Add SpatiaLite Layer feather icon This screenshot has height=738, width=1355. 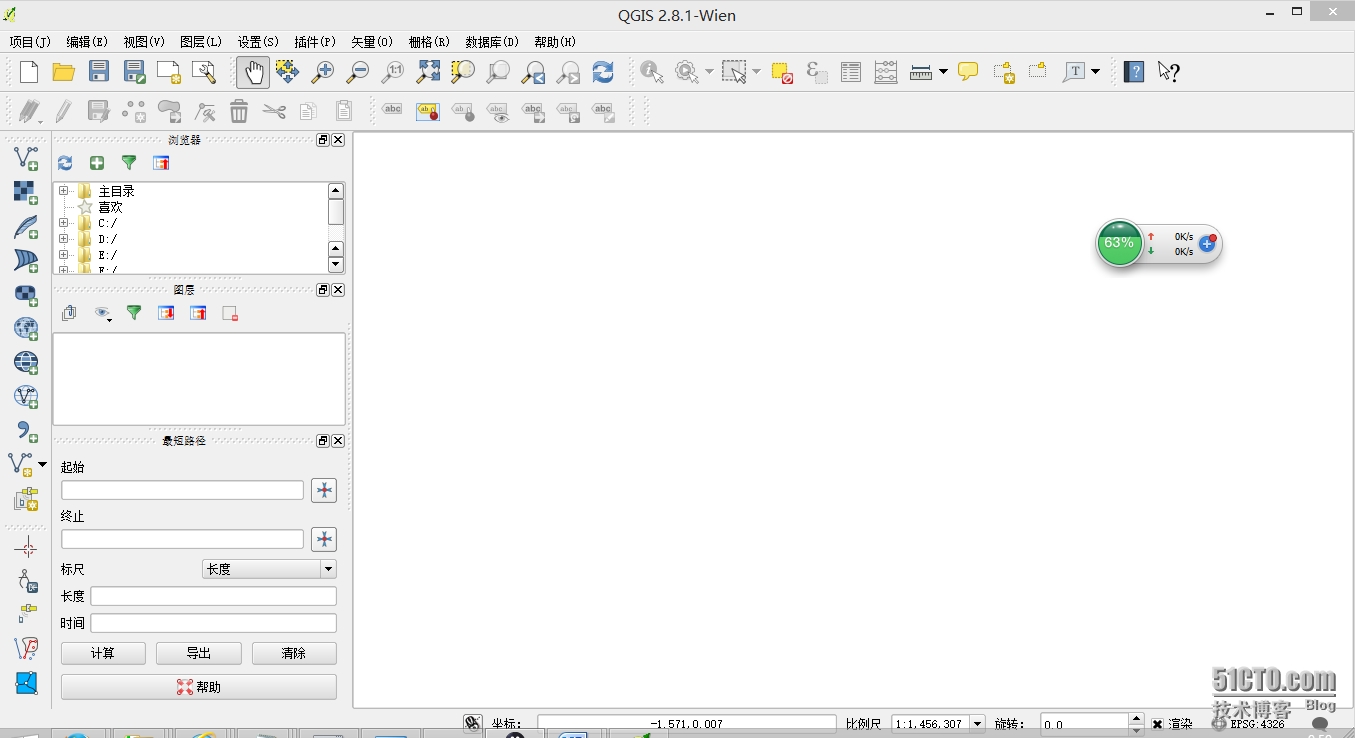pos(26,226)
